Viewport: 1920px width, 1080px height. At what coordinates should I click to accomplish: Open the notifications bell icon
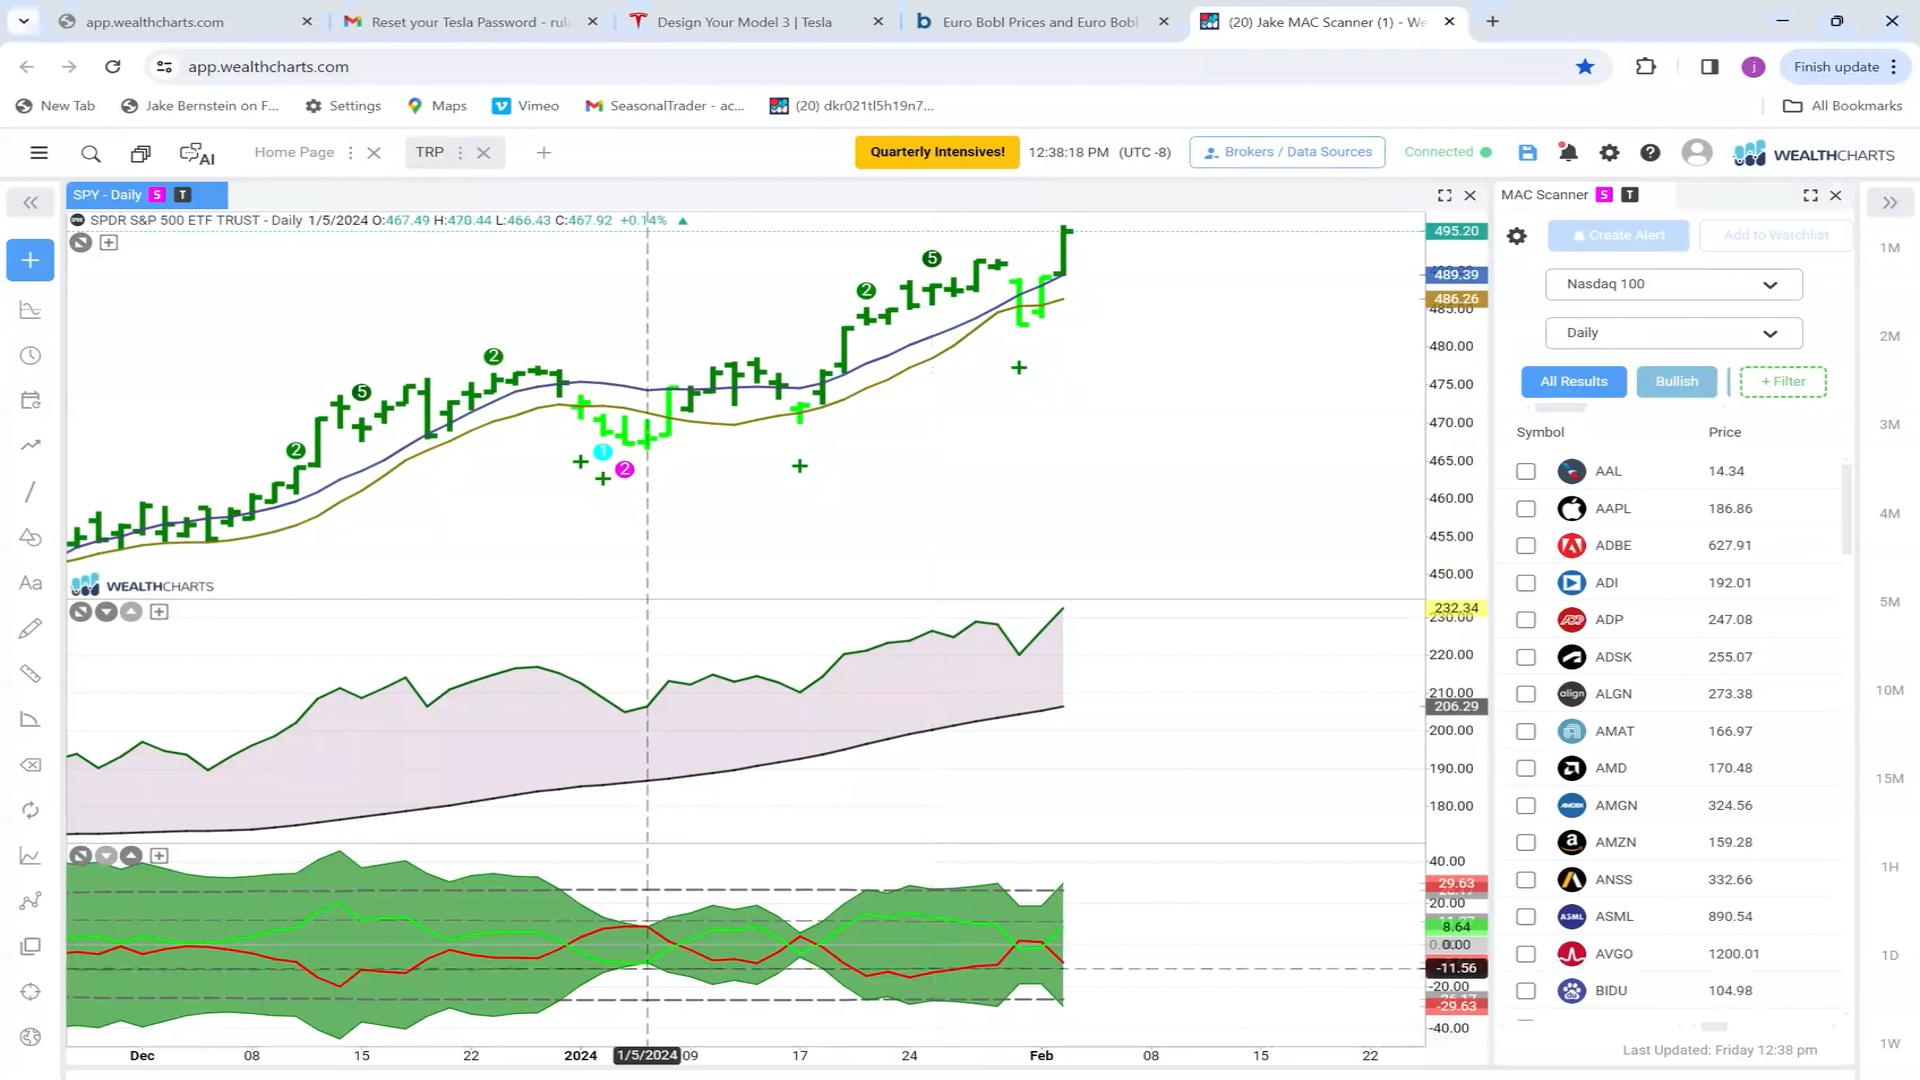[1568, 152]
